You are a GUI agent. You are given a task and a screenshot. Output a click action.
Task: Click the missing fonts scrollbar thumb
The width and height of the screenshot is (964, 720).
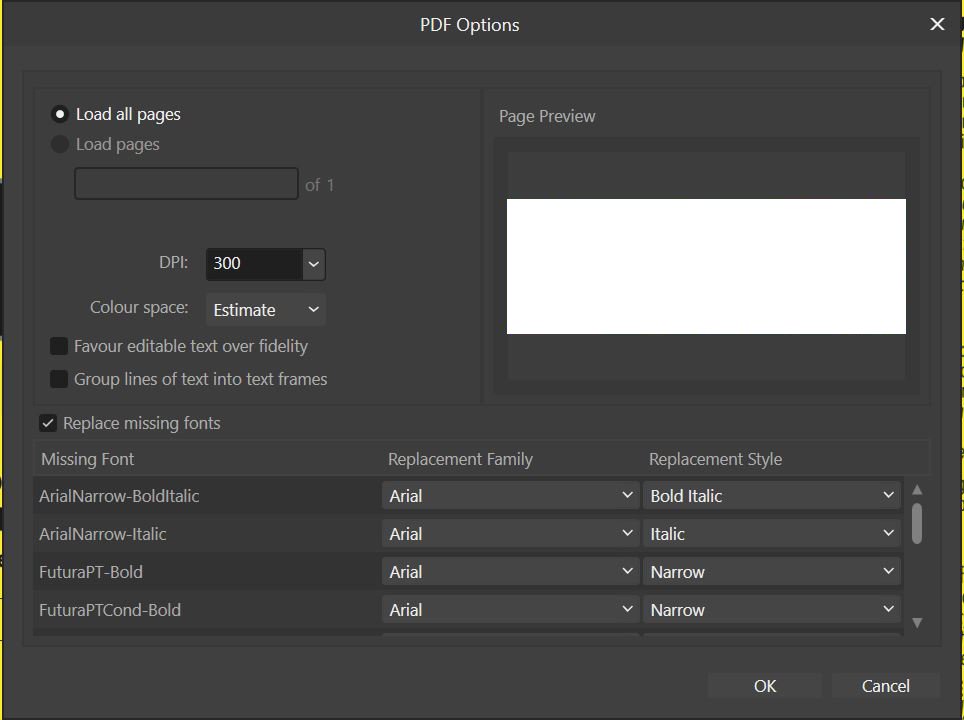click(x=917, y=523)
